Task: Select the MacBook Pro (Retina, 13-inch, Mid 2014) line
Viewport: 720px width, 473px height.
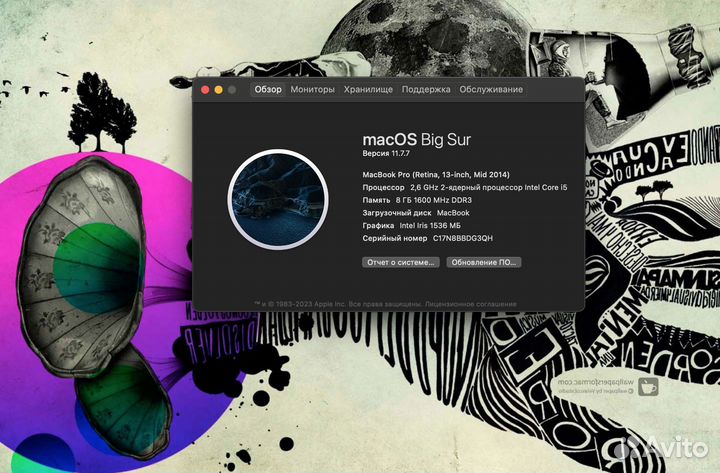Action: tap(436, 175)
